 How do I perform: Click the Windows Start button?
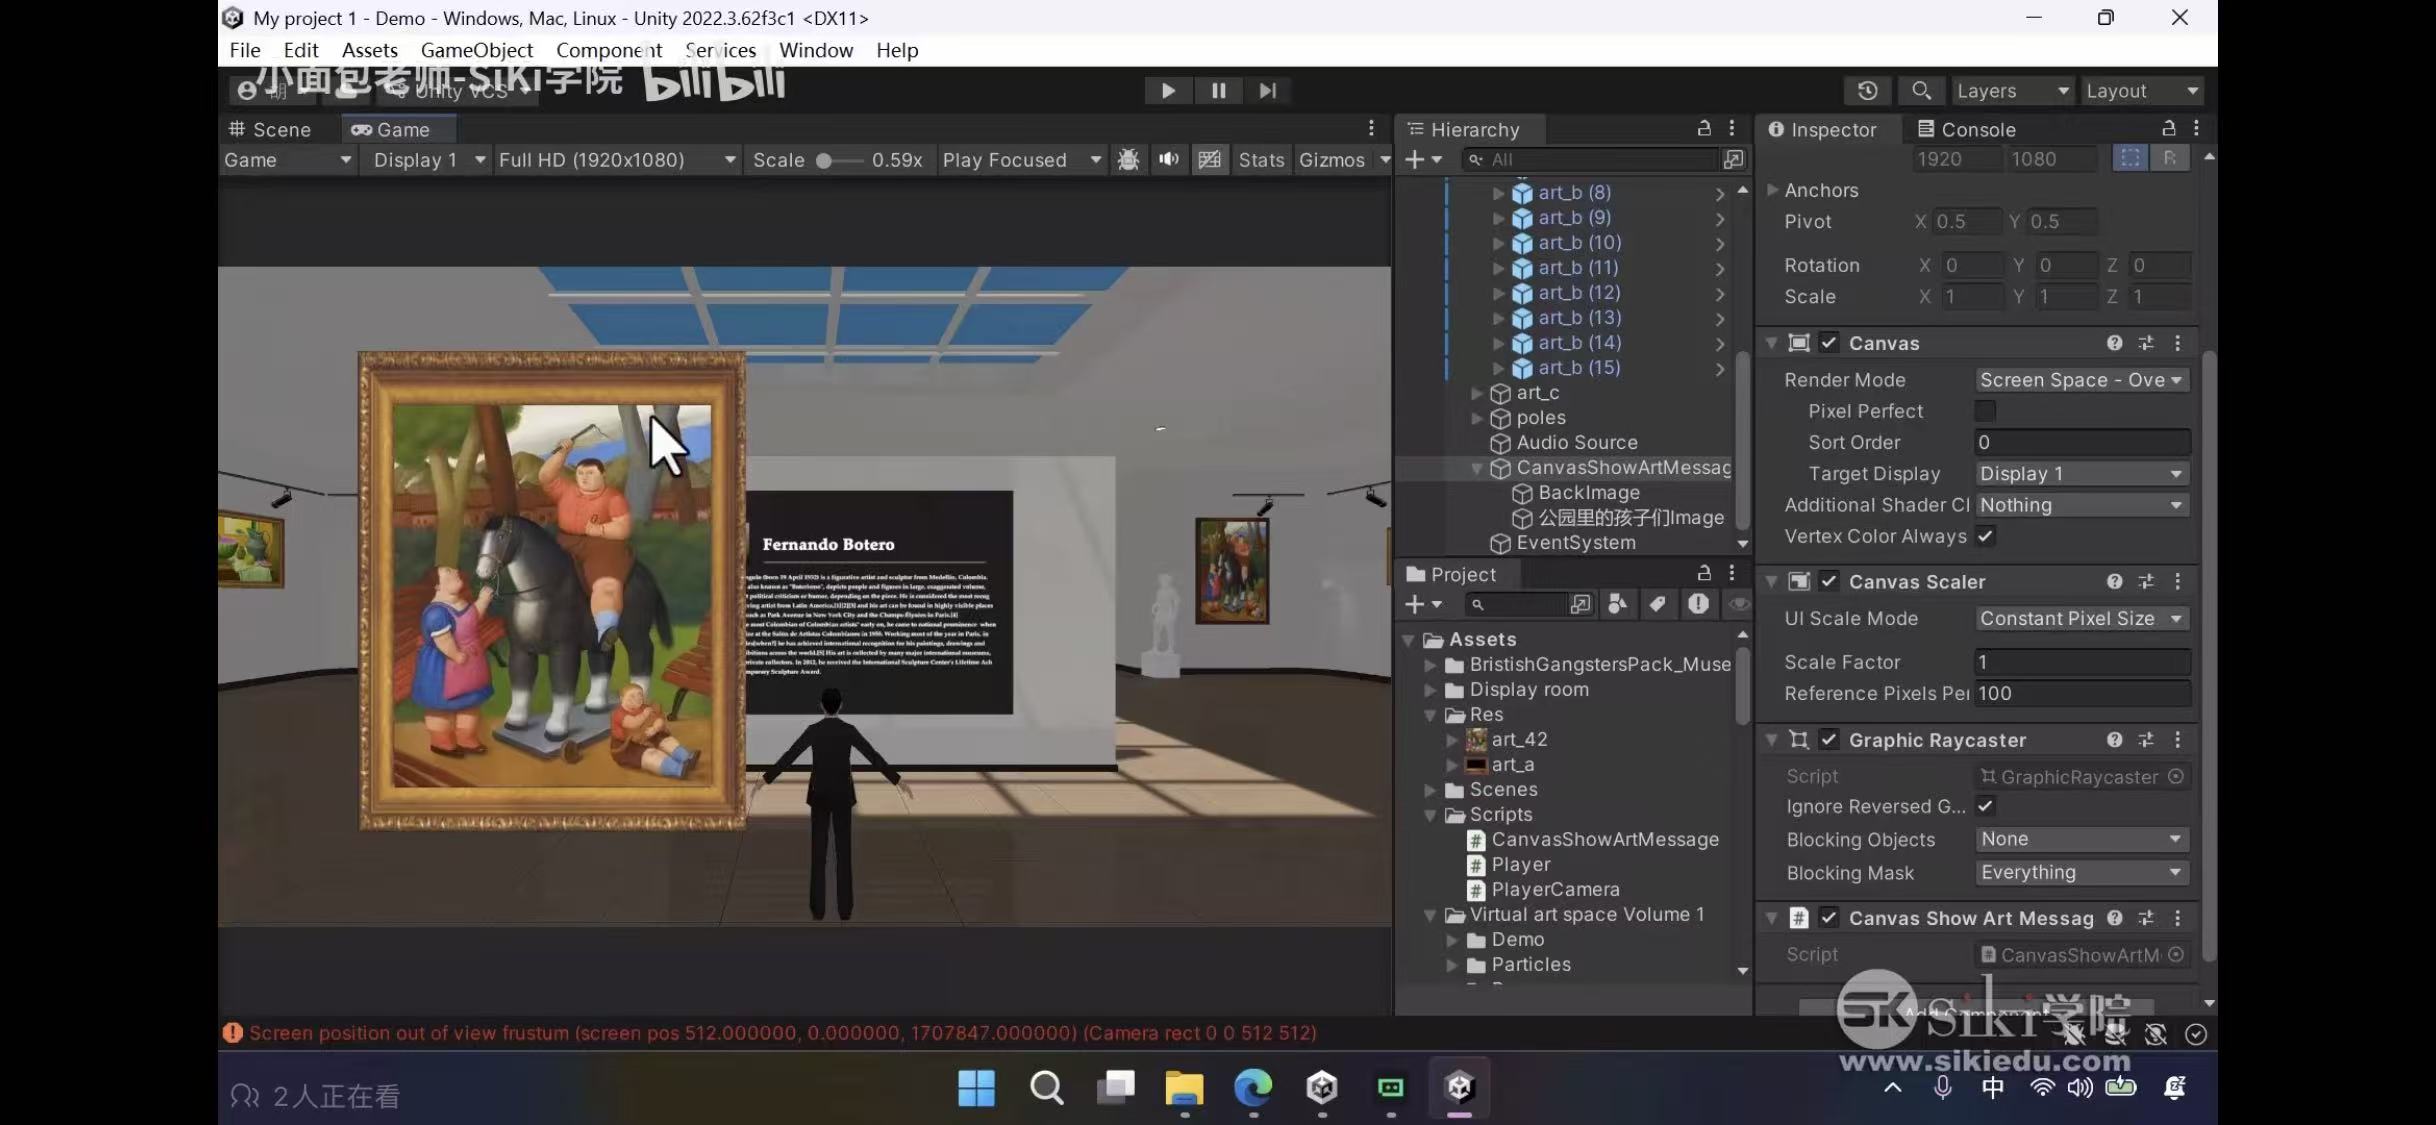click(x=976, y=1088)
